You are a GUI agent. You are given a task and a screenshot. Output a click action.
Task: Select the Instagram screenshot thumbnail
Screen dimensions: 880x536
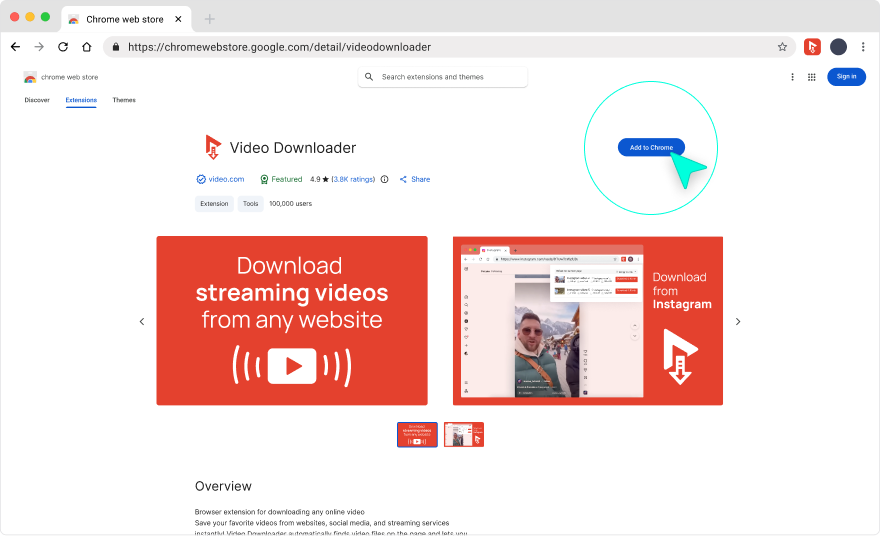click(x=464, y=434)
